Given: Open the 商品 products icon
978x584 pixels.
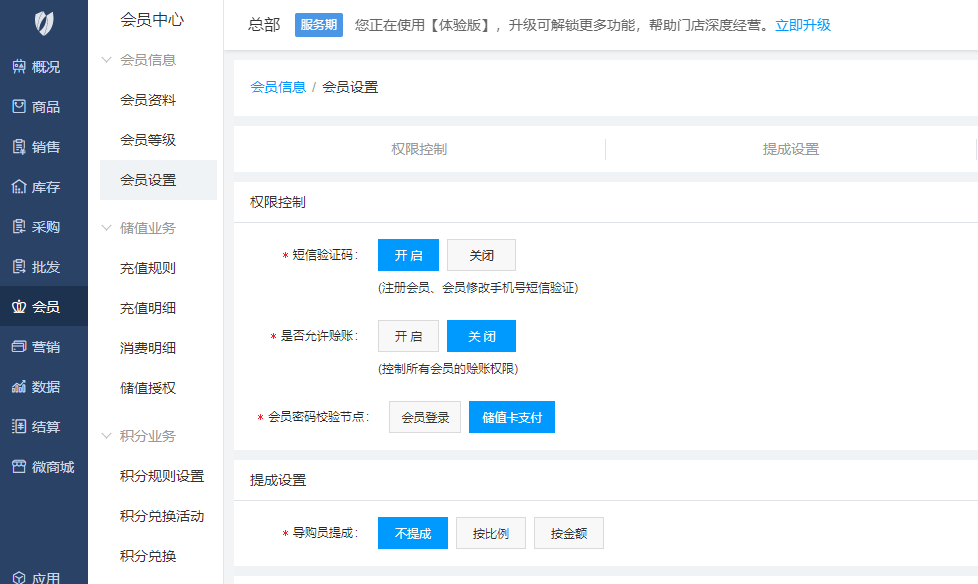Looking at the screenshot, I should [x=19, y=107].
